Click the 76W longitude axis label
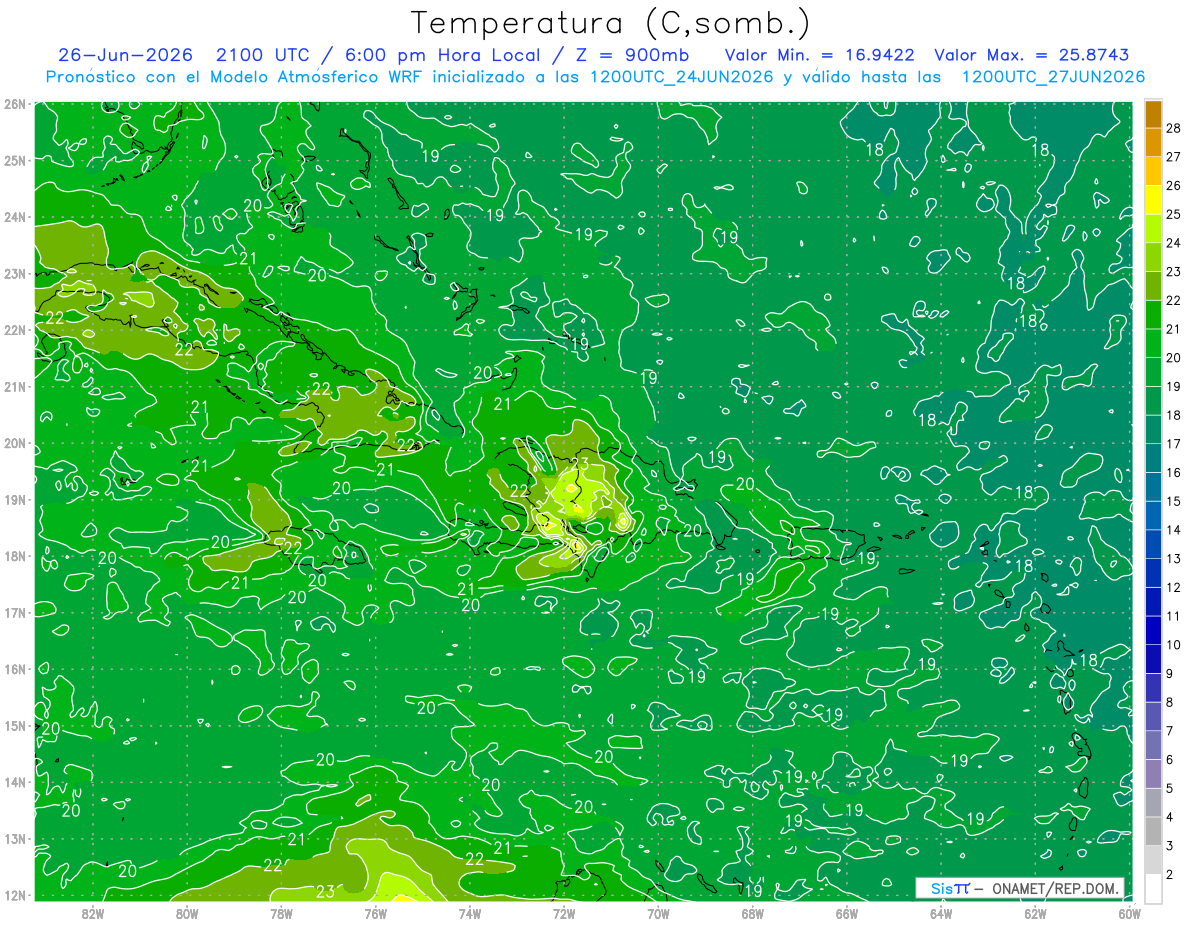The image size is (1200, 927). point(376,913)
